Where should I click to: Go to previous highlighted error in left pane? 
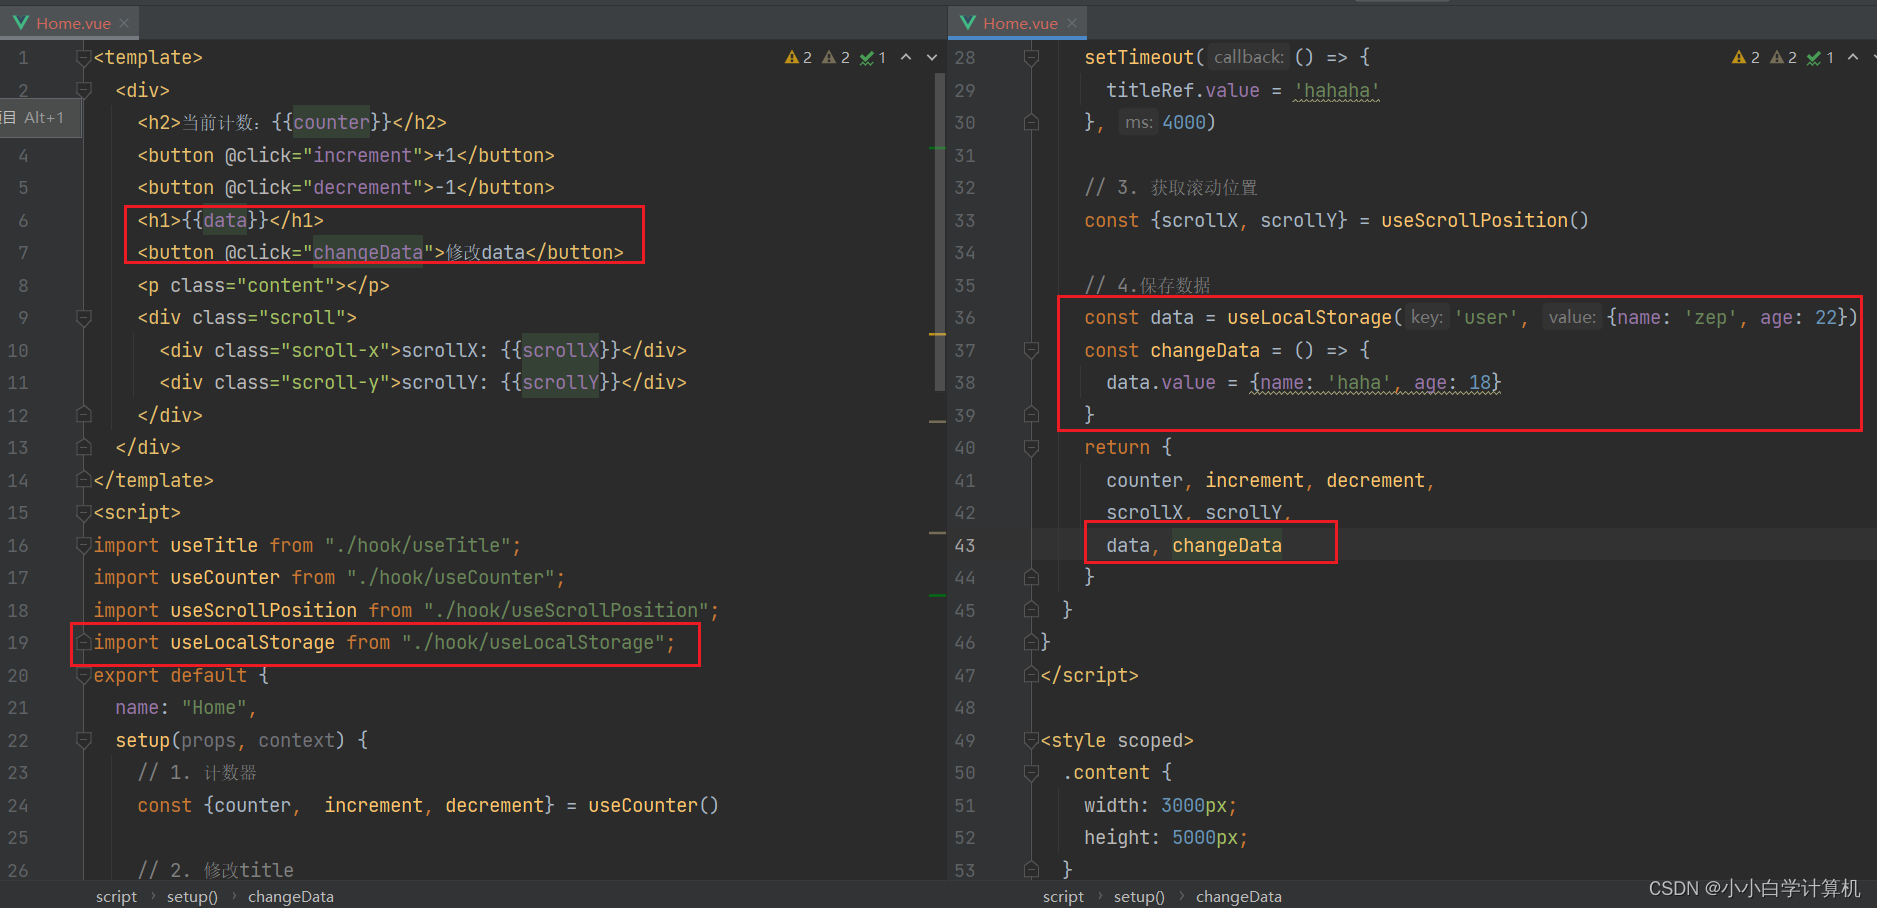906,57
